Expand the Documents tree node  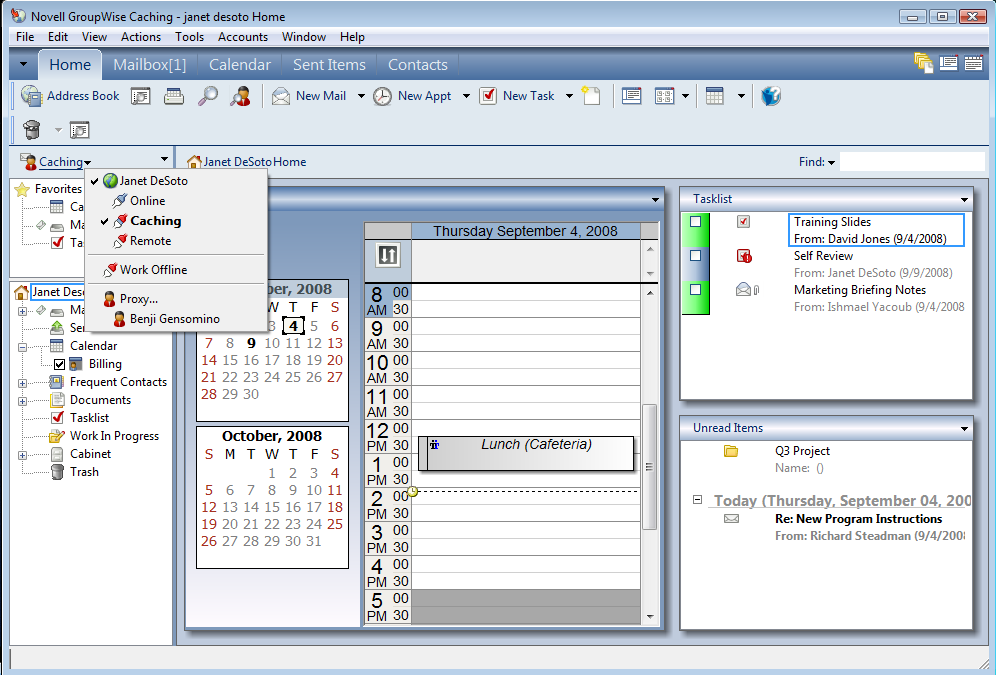click(22, 401)
